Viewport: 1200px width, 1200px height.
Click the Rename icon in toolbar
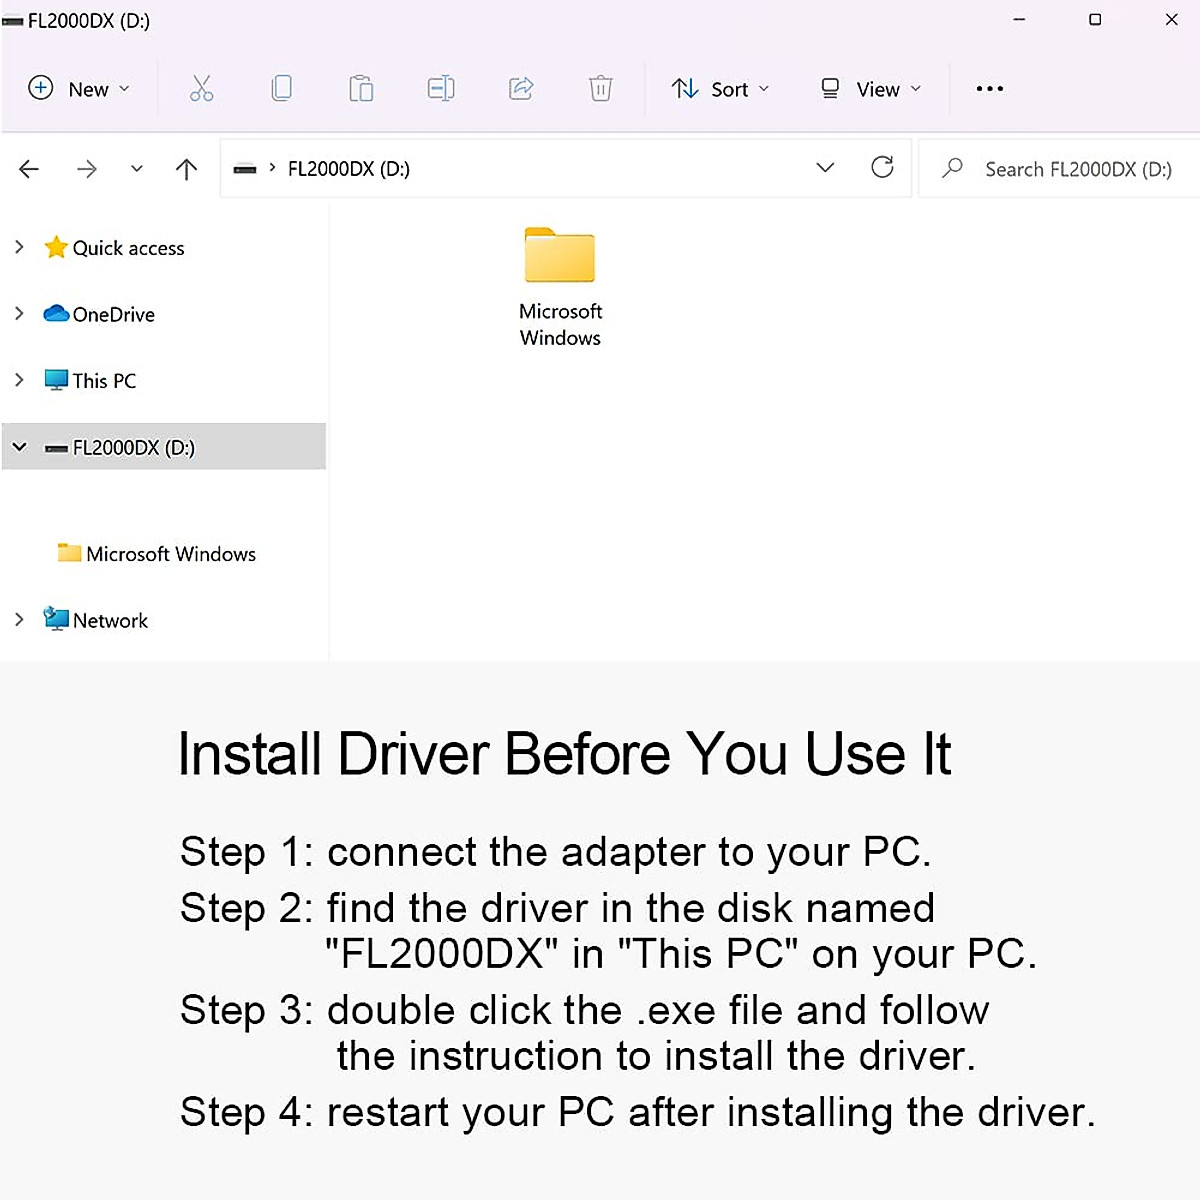tap(441, 89)
